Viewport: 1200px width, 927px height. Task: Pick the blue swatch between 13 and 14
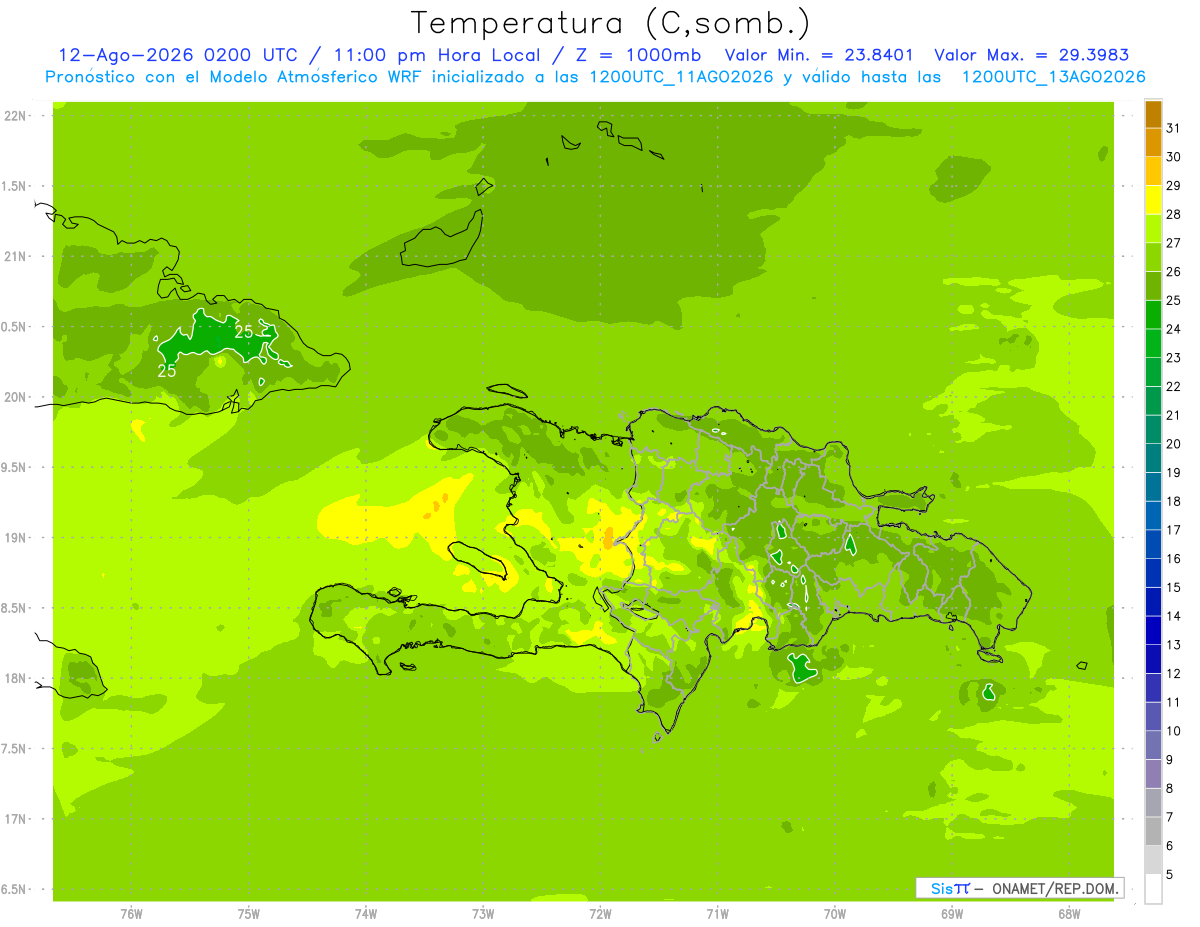click(1153, 631)
